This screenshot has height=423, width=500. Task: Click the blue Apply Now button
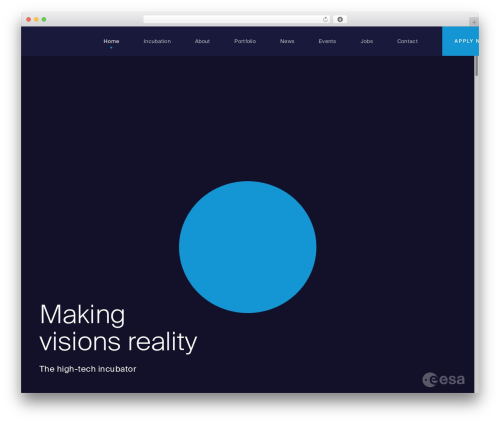click(x=460, y=41)
